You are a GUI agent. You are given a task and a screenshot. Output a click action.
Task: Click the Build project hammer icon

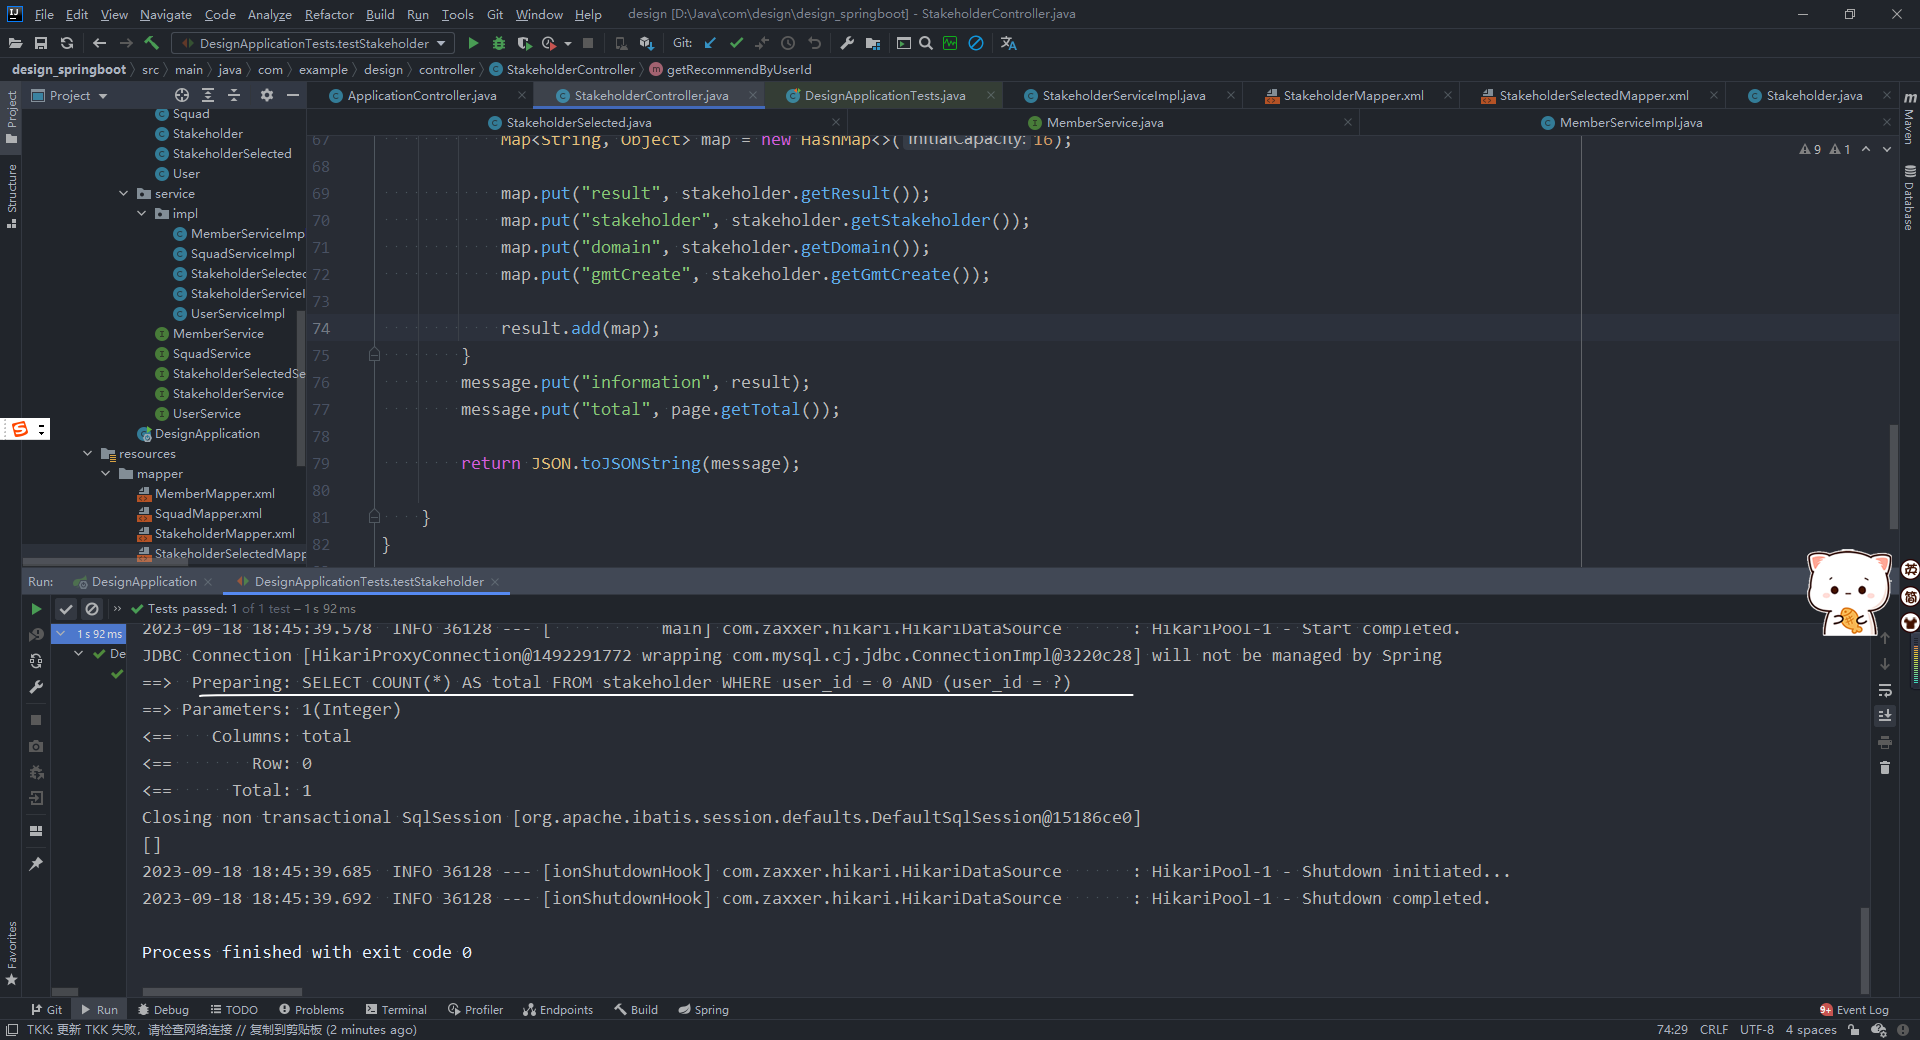pos(152,43)
